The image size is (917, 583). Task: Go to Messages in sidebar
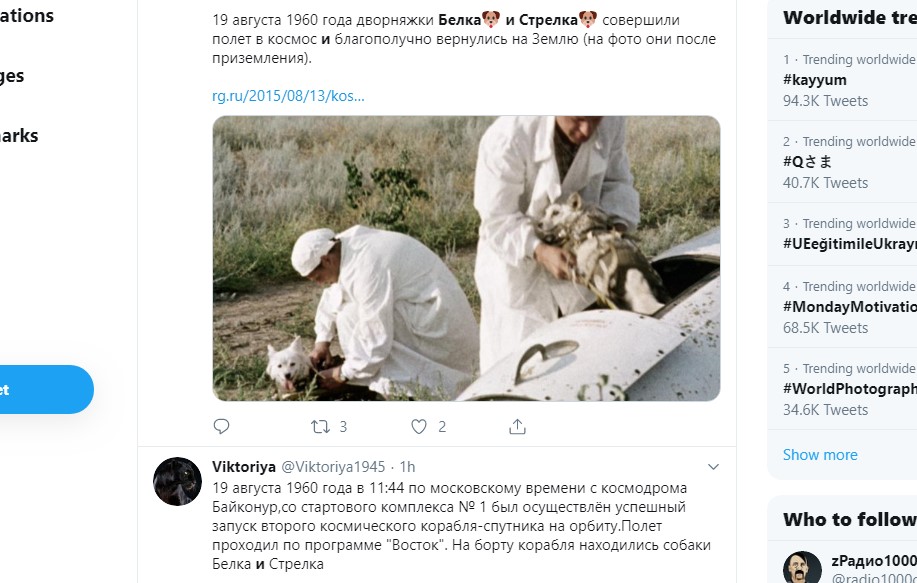[12, 76]
